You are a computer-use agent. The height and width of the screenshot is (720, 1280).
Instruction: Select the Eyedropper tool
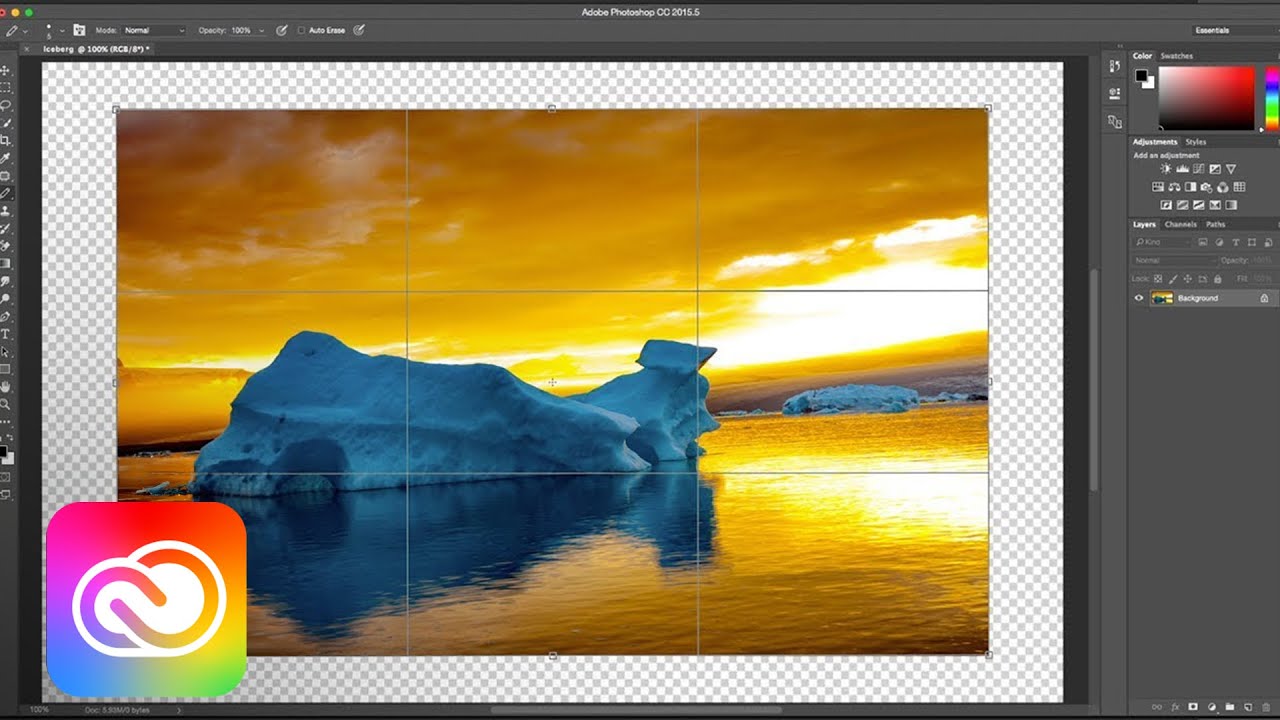point(5,158)
